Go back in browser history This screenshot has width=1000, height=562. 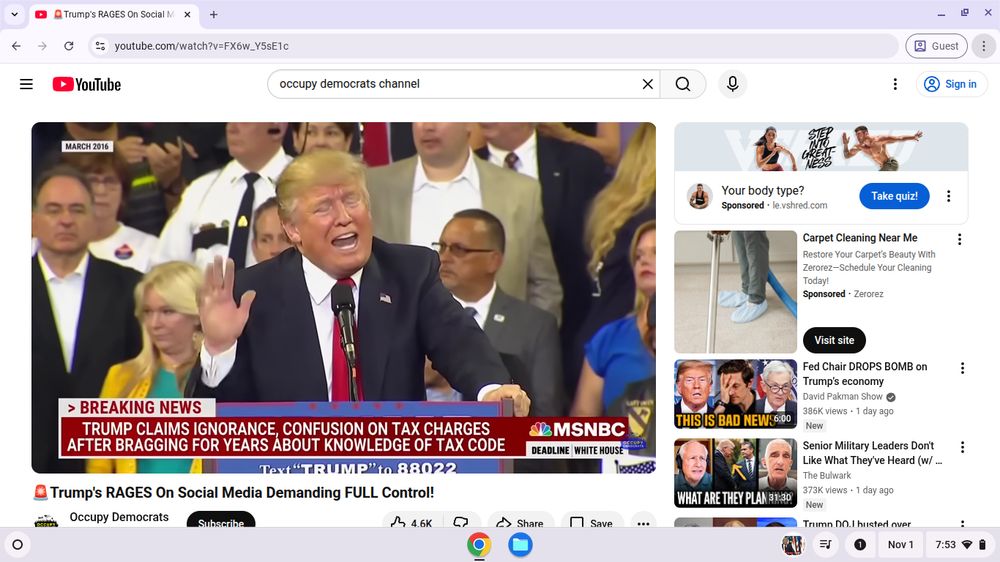pos(17,46)
